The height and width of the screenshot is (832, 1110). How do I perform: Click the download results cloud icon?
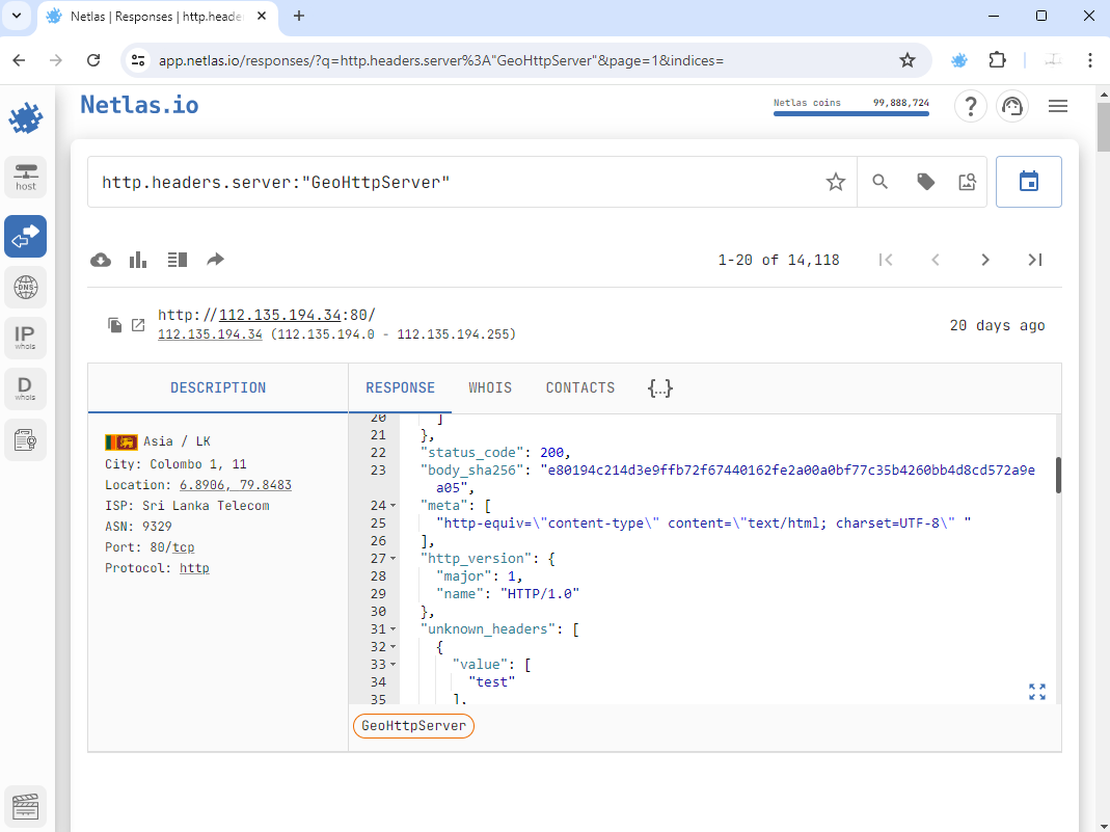click(101, 260)
